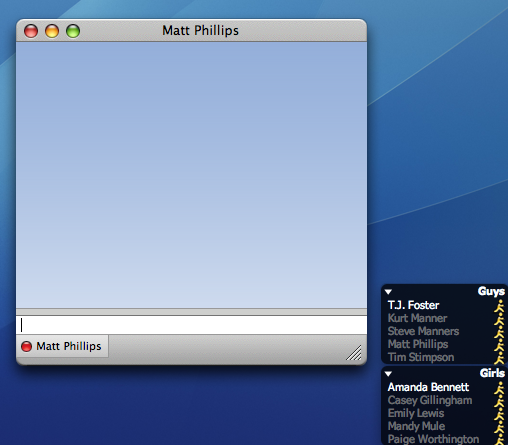
Task: Select contact Mandy Mule
Action: tap(416, 426)
